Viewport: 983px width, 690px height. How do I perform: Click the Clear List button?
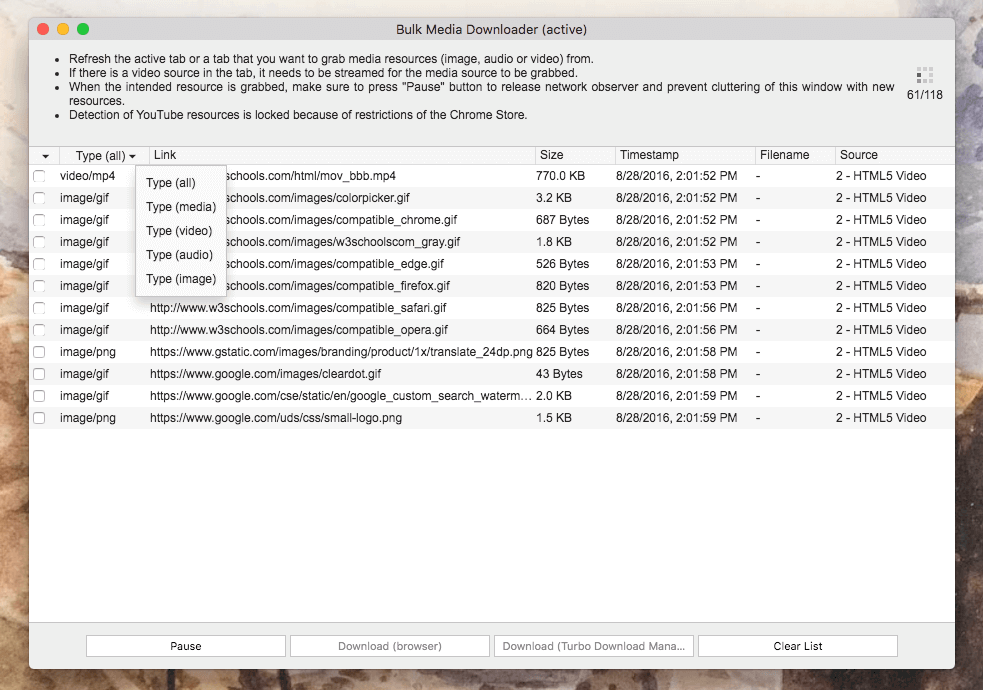[797, 646]
